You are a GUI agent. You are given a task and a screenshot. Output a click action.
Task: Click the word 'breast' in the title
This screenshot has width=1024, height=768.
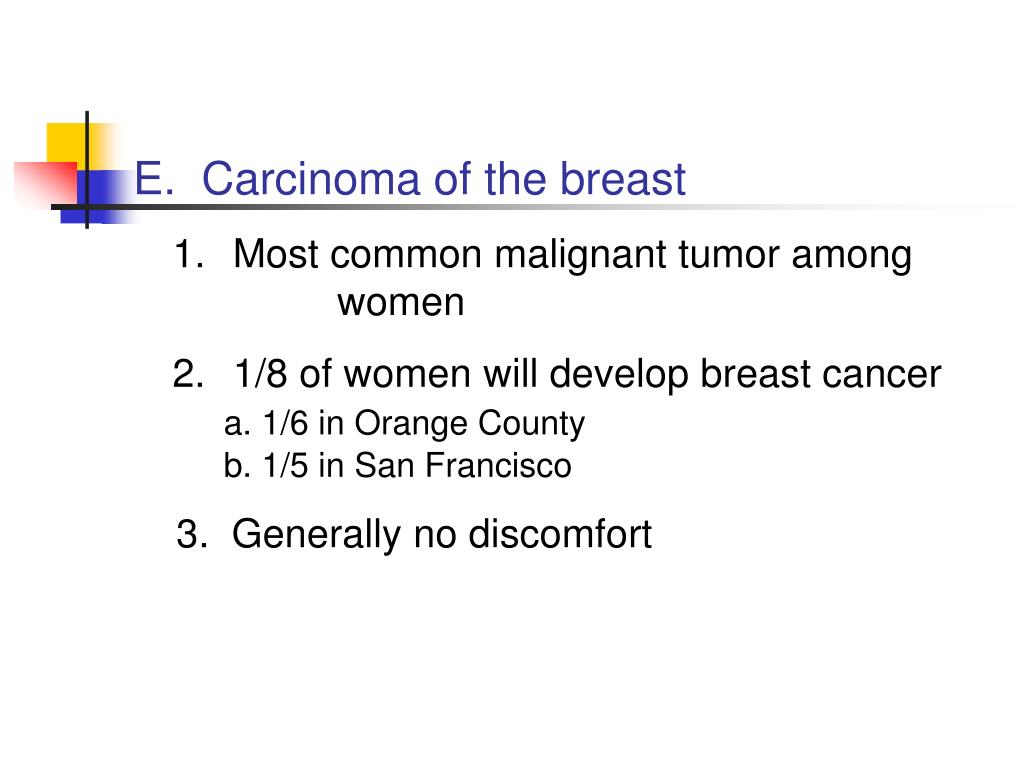pyautogui.click(x=623, y=178)
